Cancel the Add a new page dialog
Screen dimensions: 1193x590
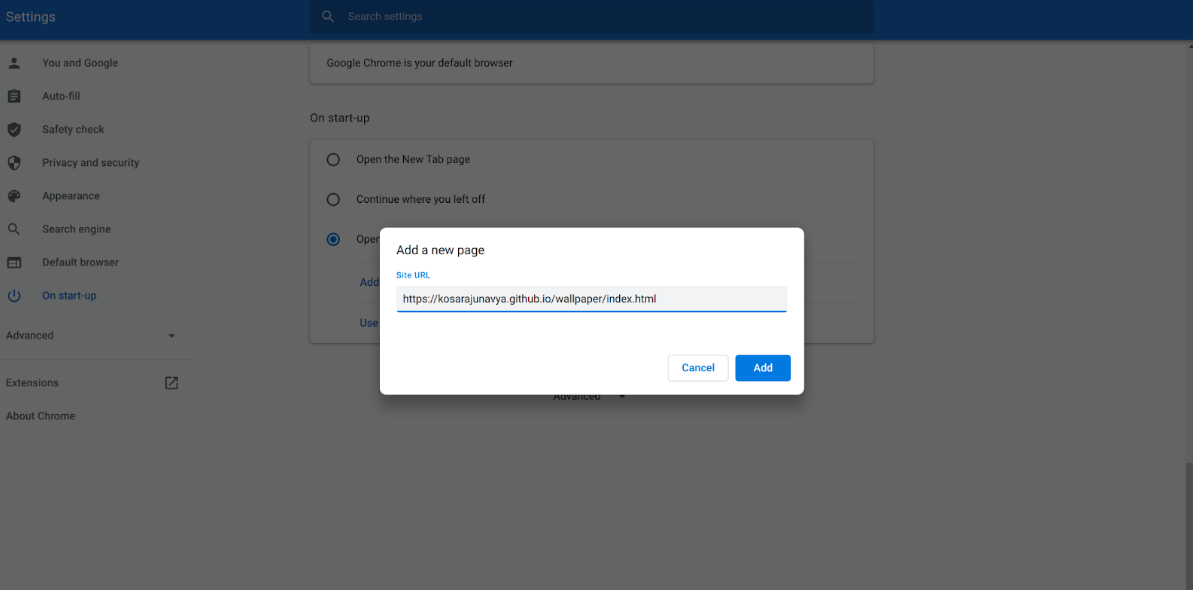tap(697, 368)
